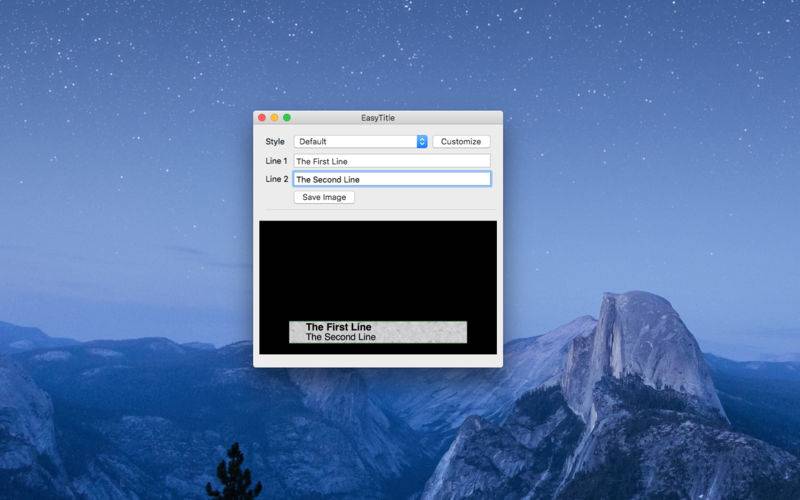Click the Customize button

(461, 141)
